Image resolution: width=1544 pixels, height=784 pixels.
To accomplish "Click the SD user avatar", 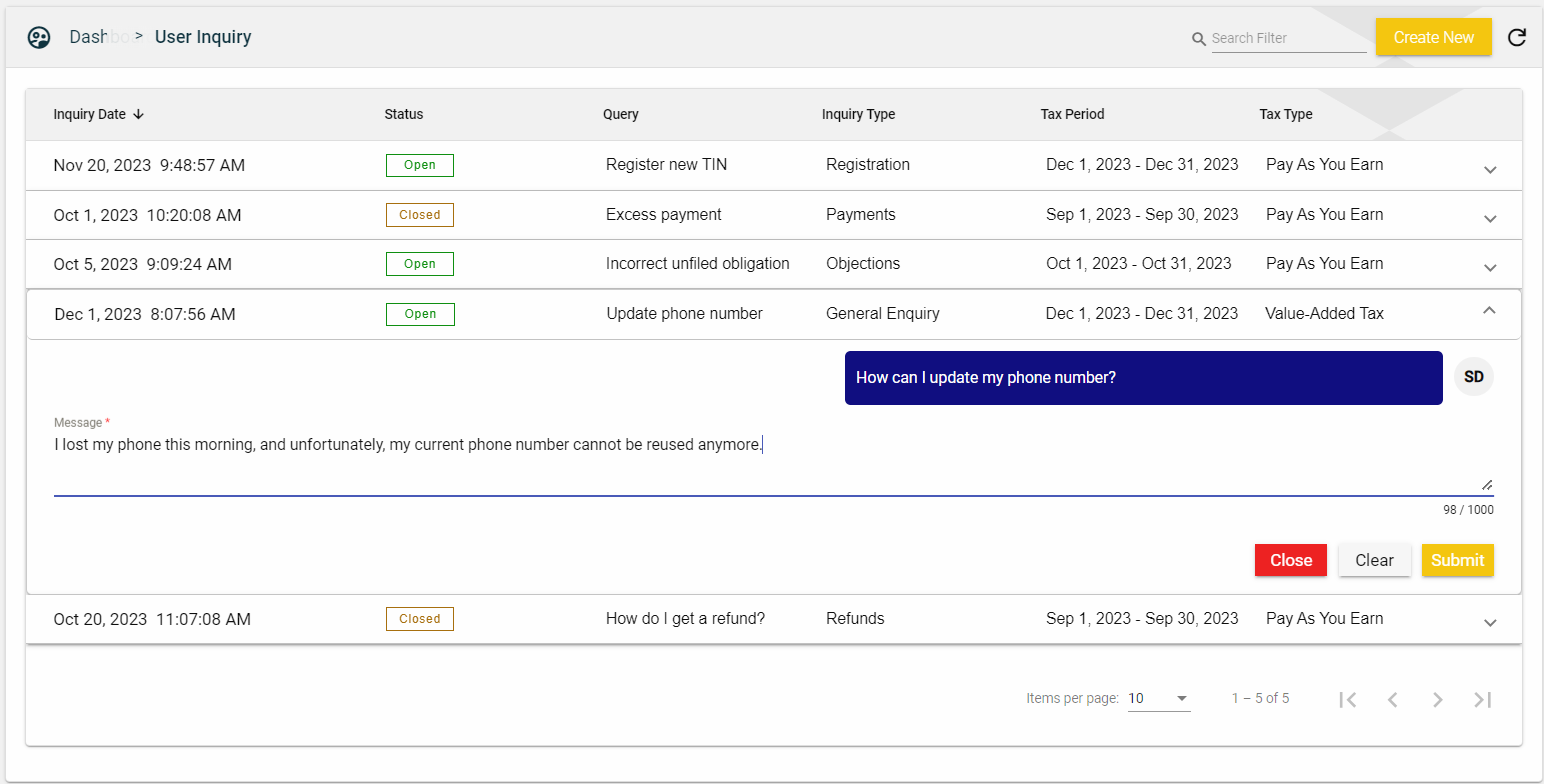I will point(1473,377).
